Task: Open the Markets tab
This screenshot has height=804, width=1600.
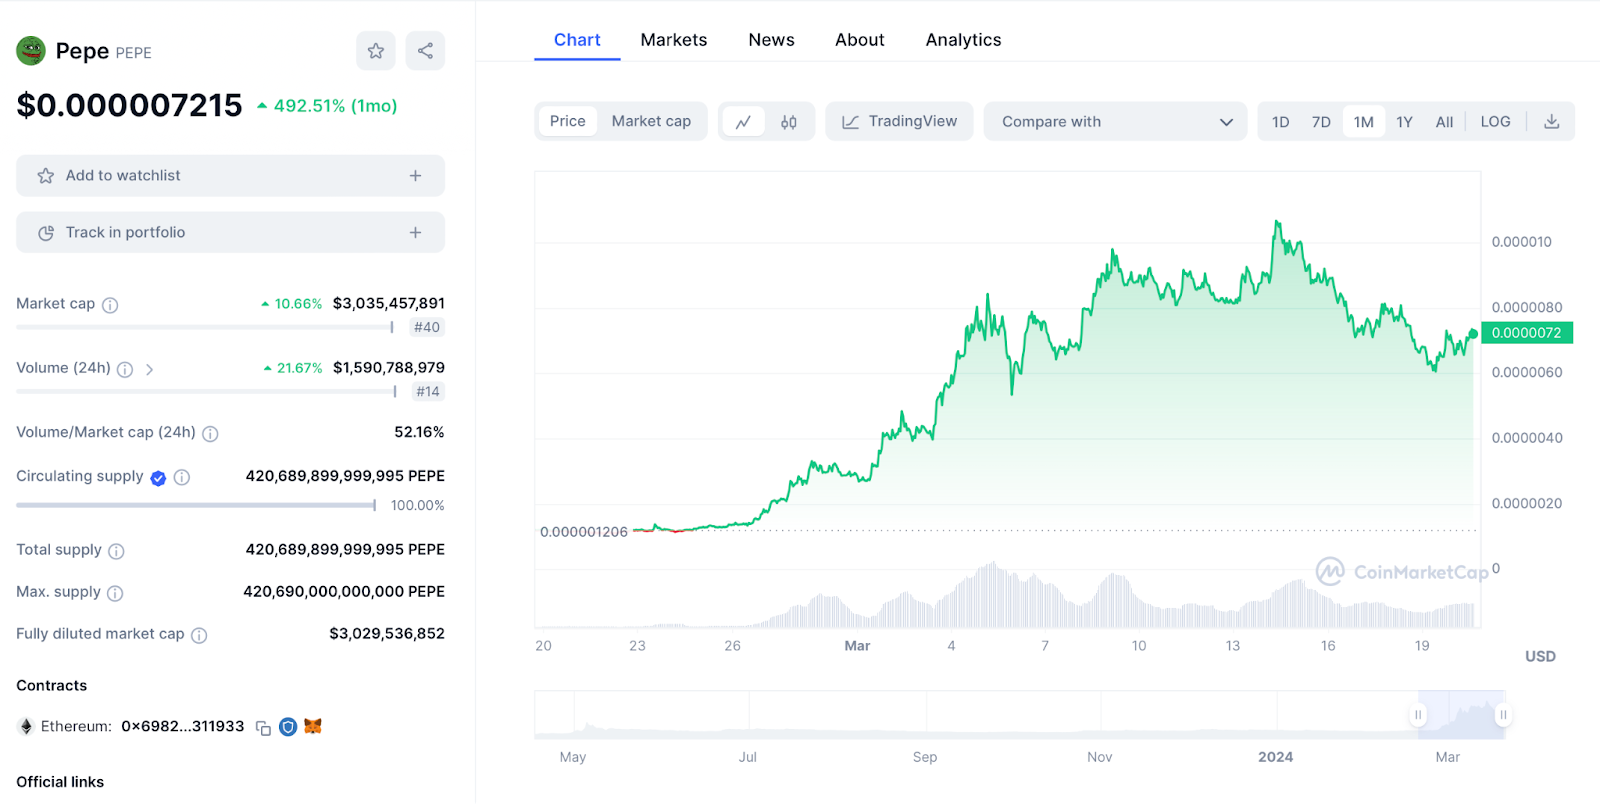Action: (673, 40)
